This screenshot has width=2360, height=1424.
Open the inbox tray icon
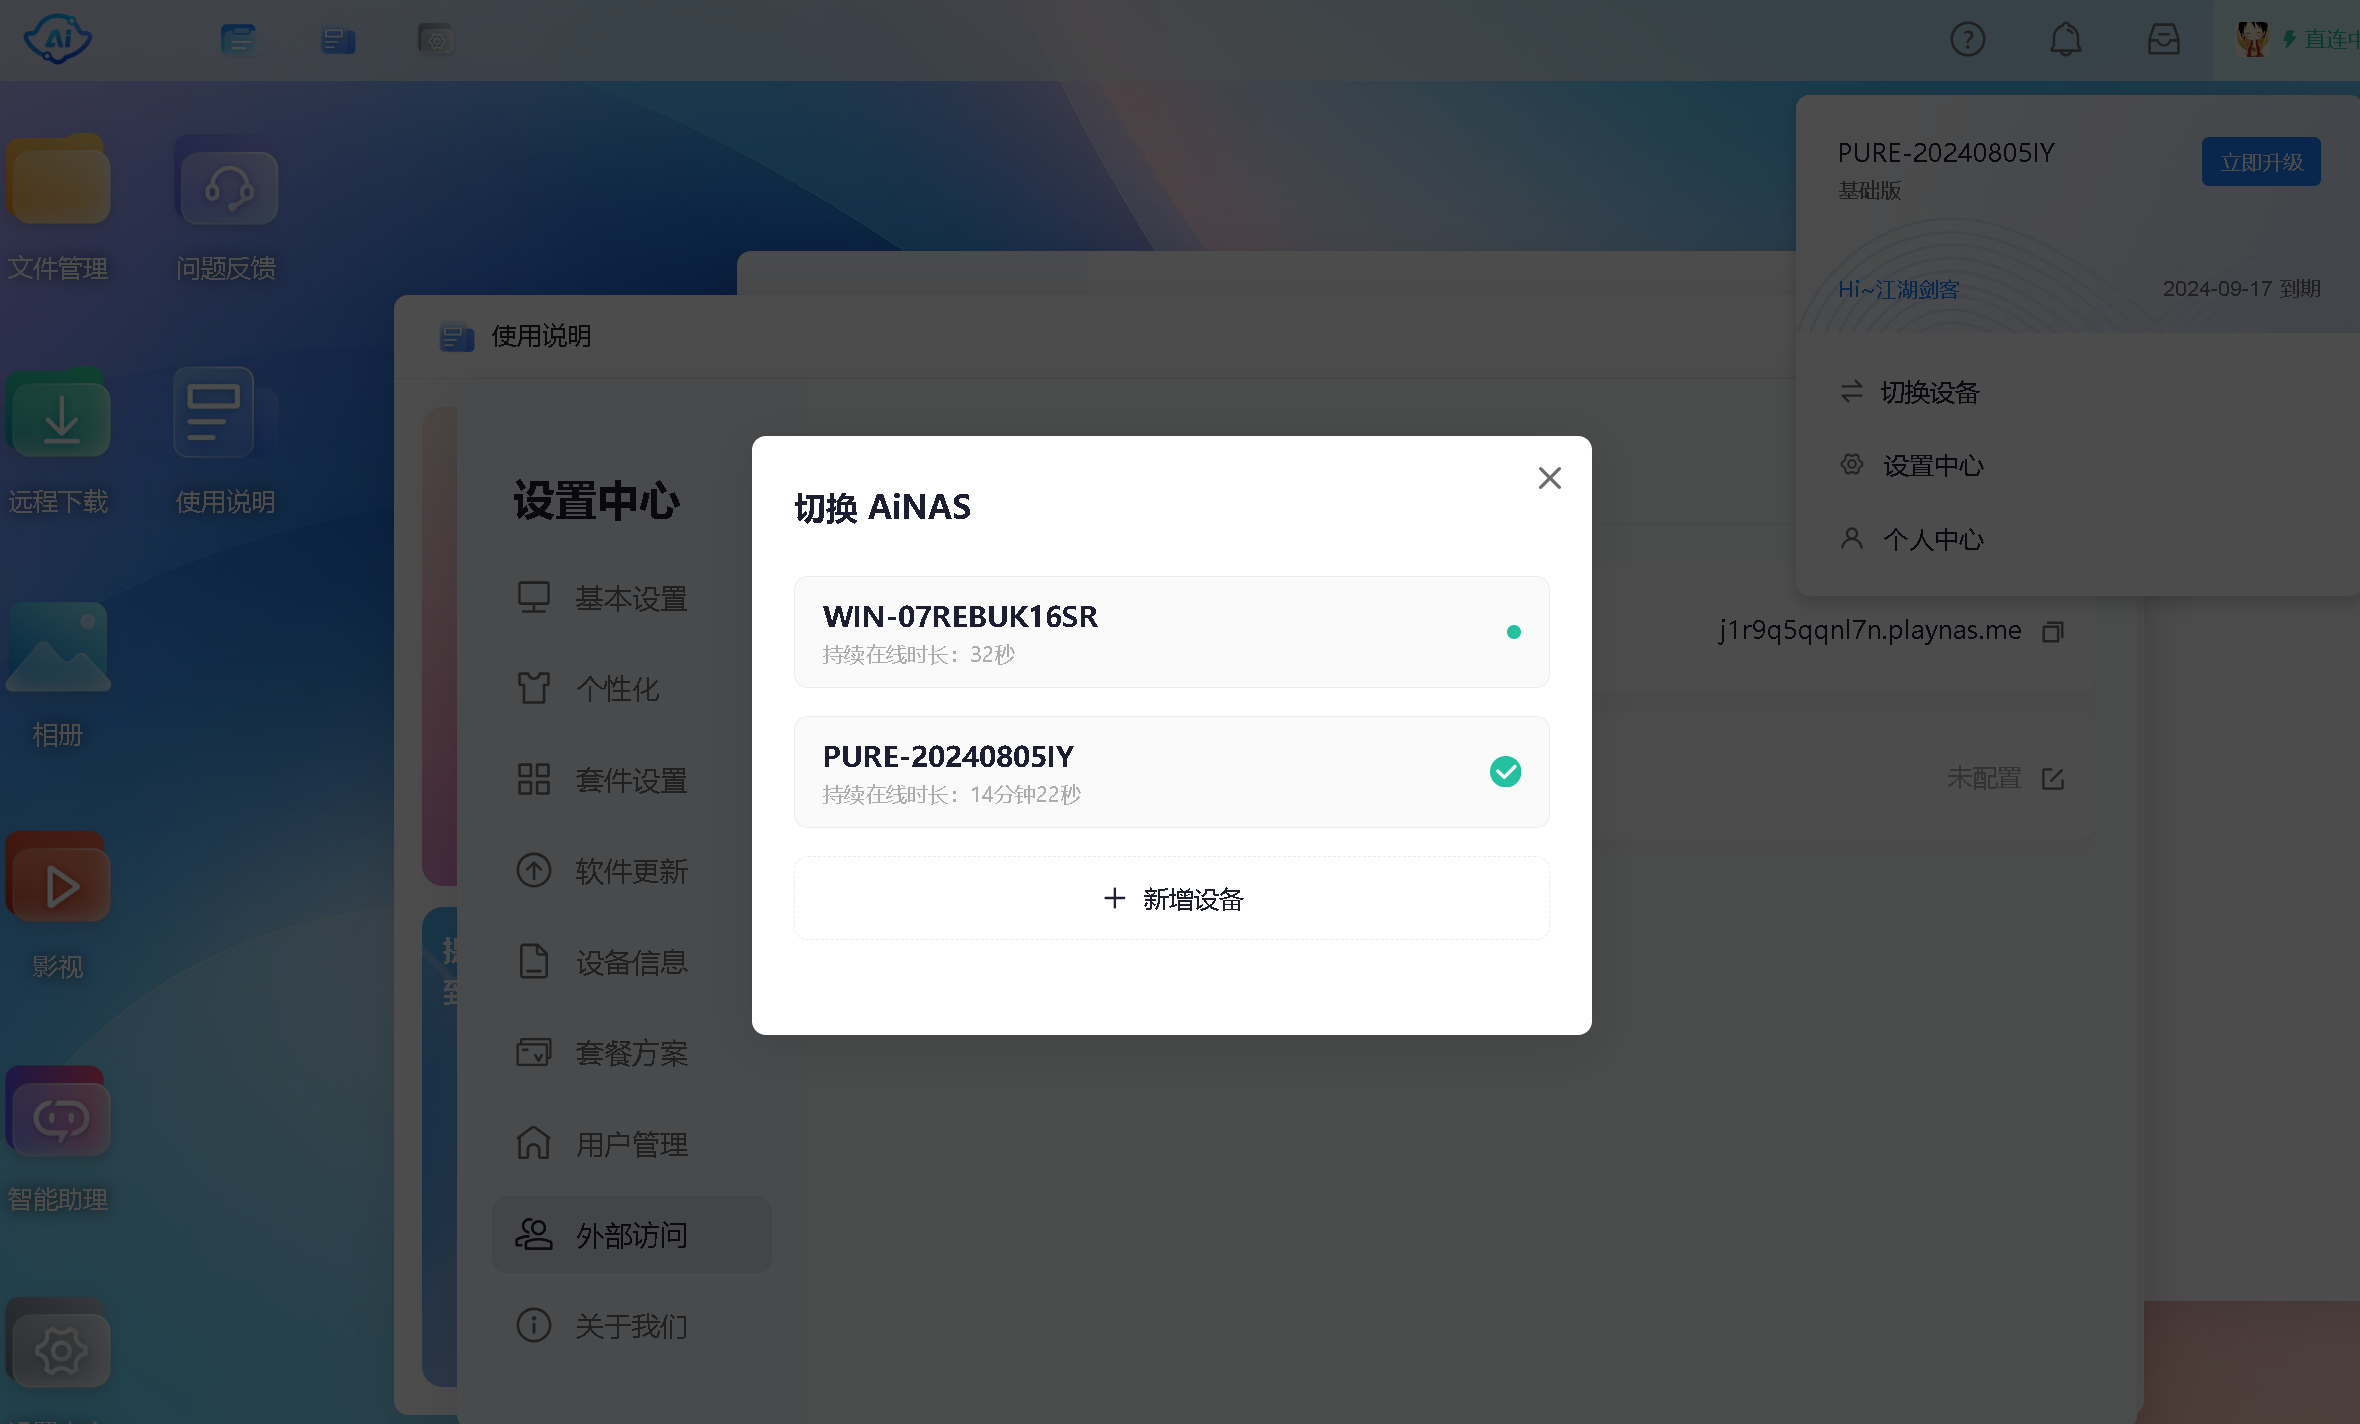coord(2163,40)
